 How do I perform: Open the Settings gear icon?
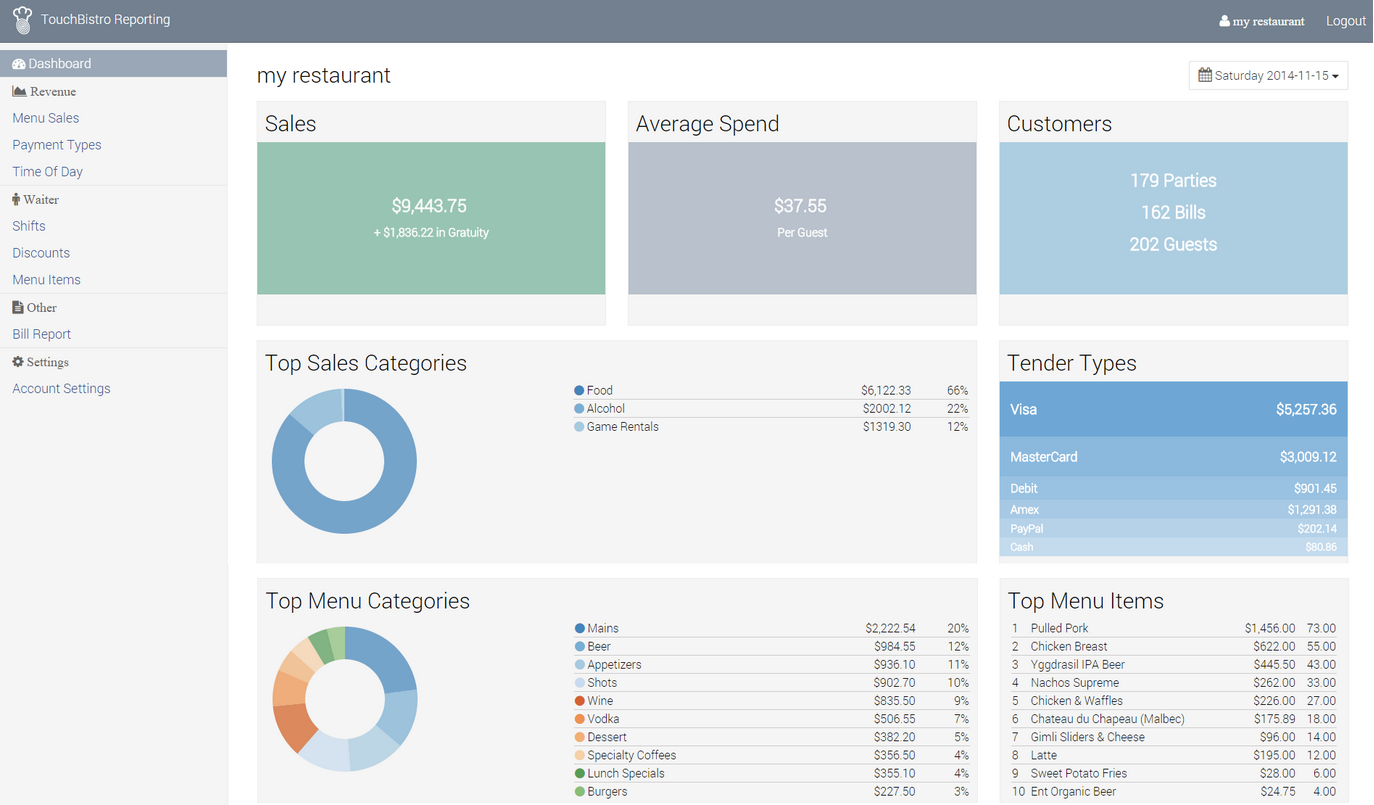click(18, 361)
